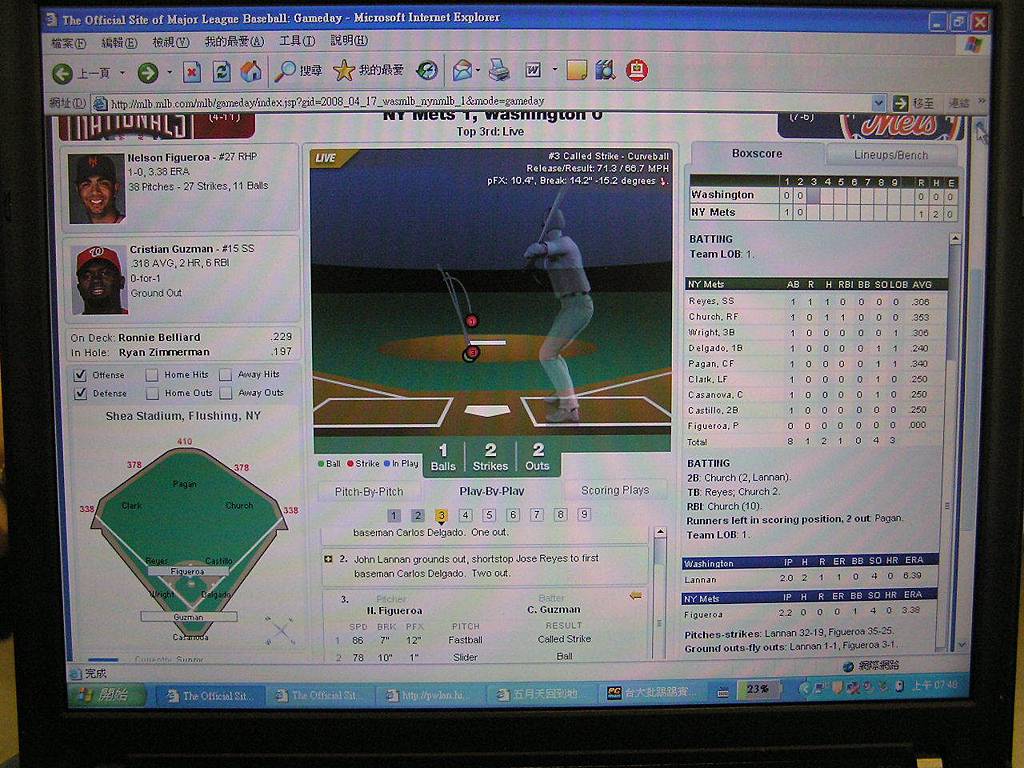Select the Play-By-Play tab
The image size is (1024, 768).
[492, 491]
